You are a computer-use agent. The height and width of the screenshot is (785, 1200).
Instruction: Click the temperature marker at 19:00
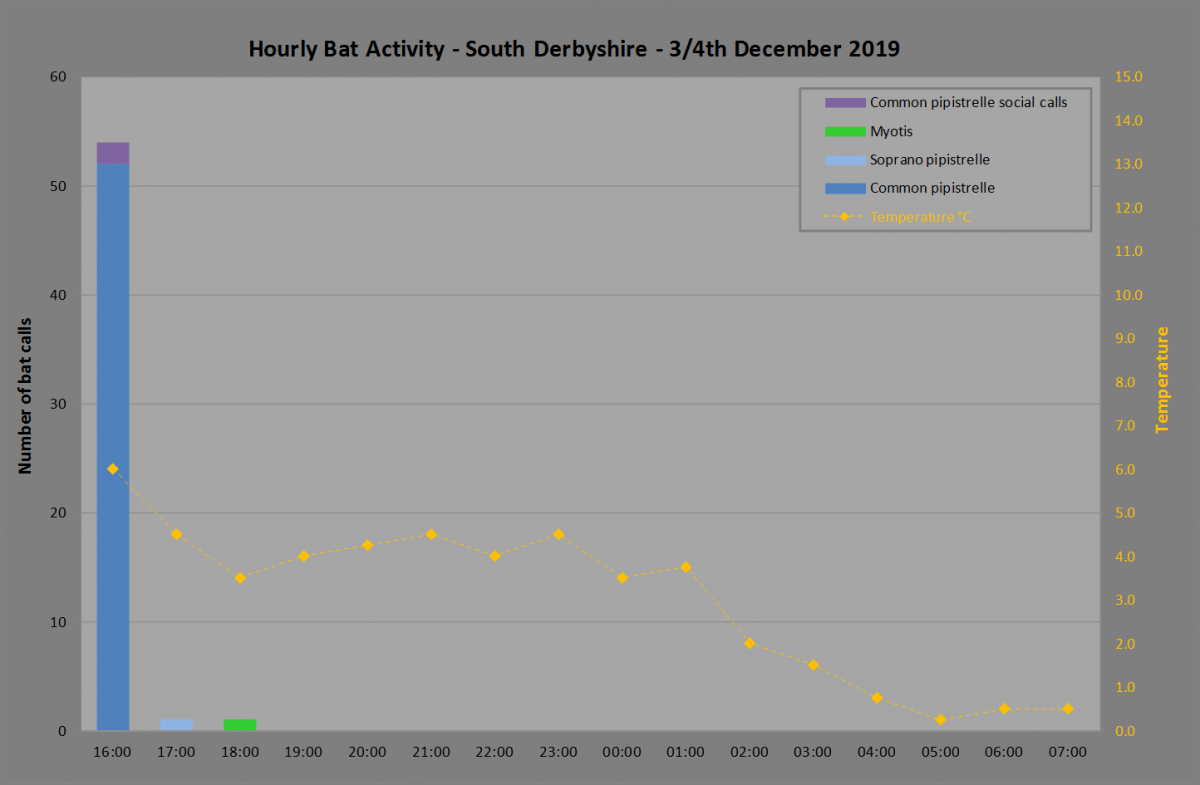(x=304, y=556)
